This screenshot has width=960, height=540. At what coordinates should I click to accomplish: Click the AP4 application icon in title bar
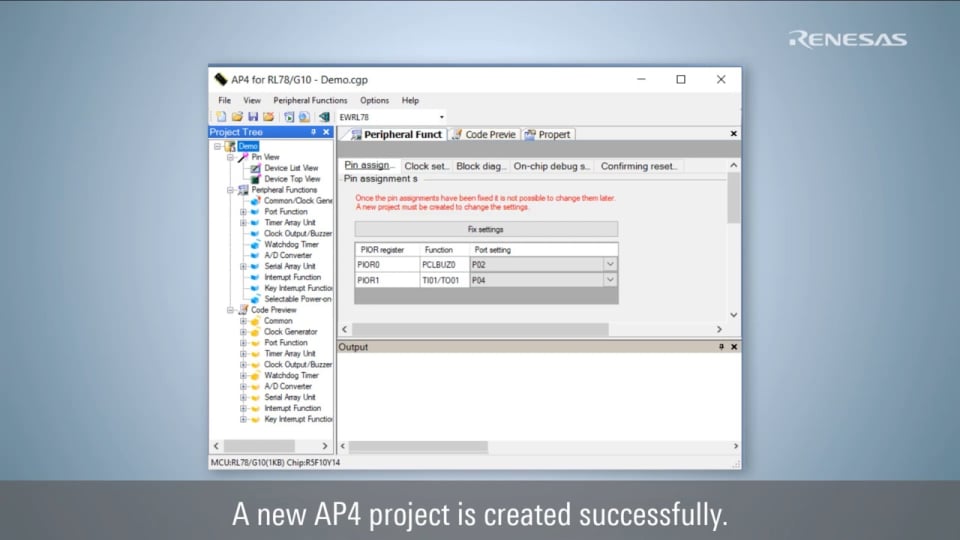[220, 80]
